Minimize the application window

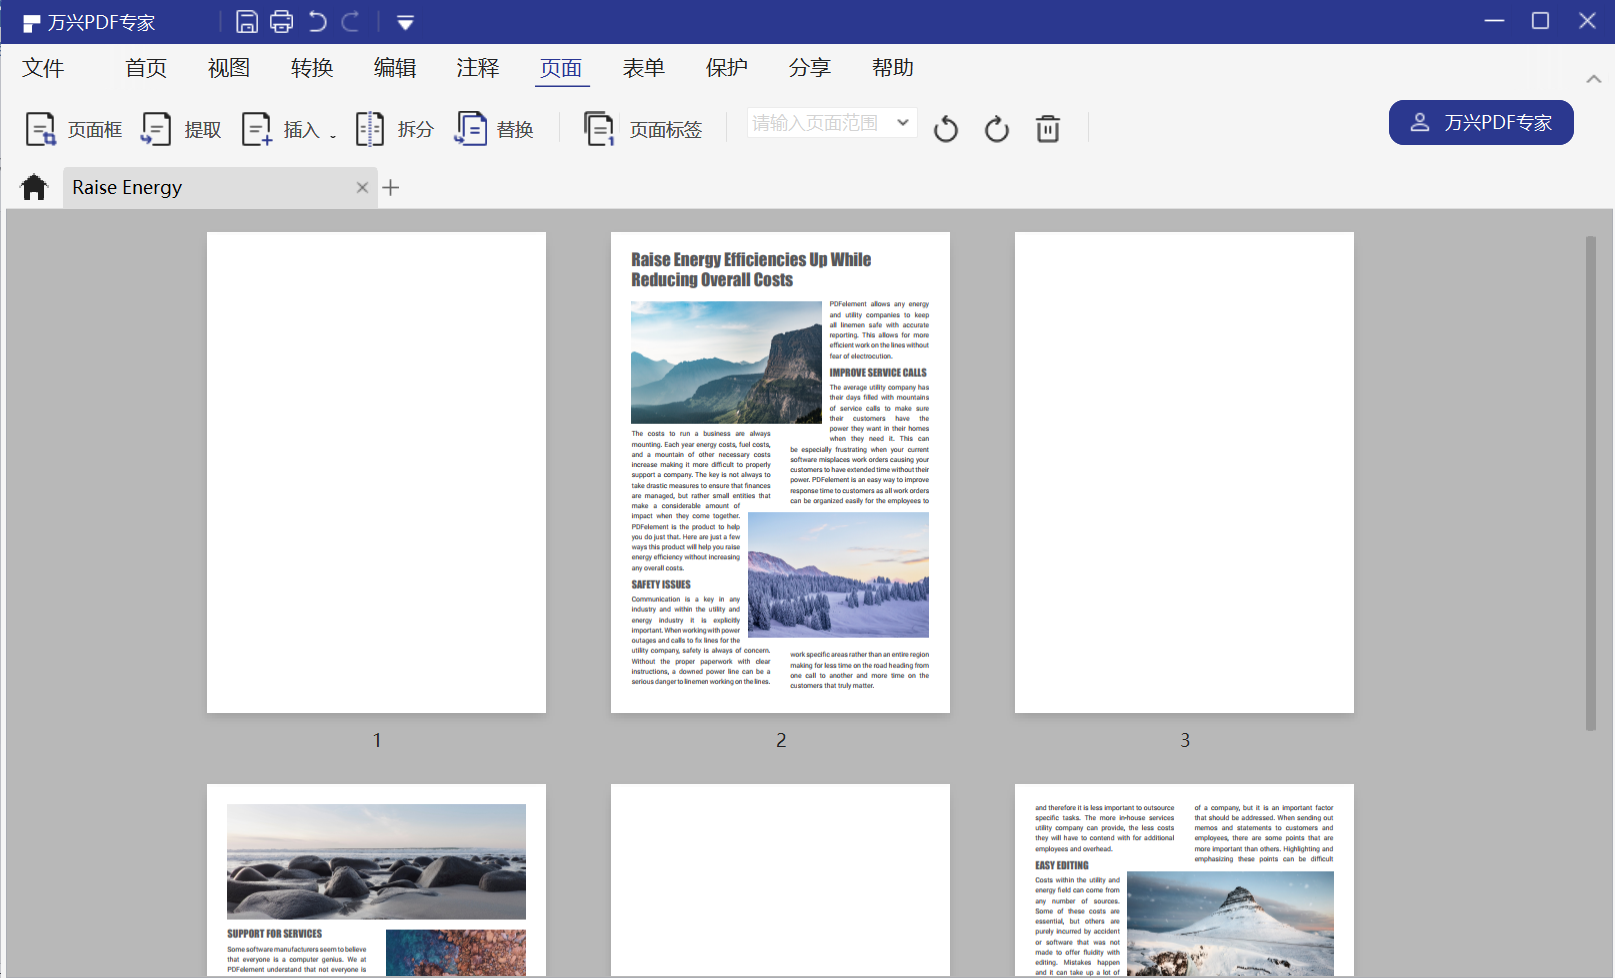(x=1494, y=21)
